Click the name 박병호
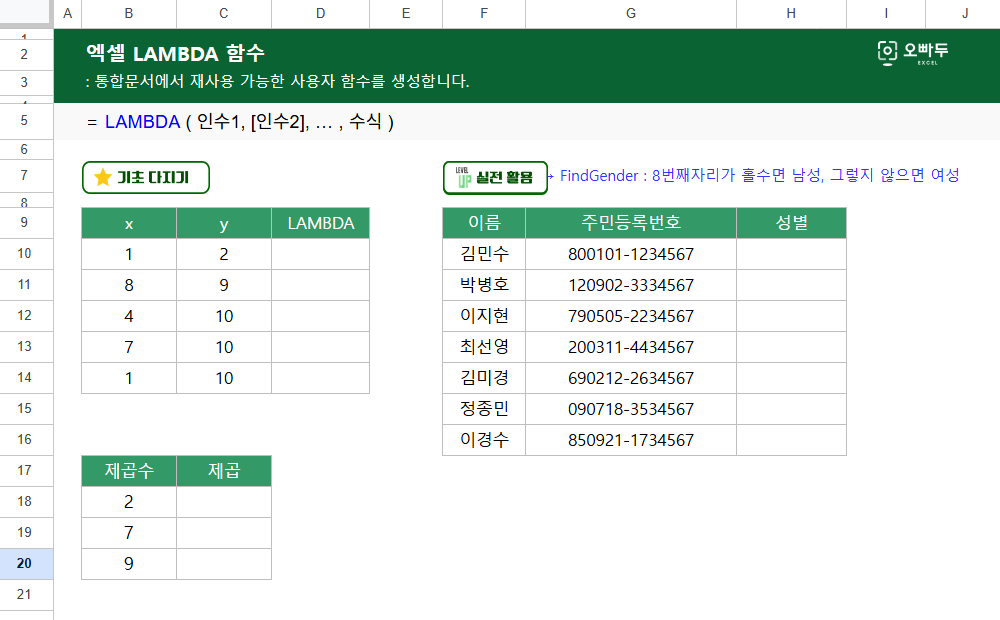Image resolution: width=1000 pixels, height=620 pixels. point(484,284)
